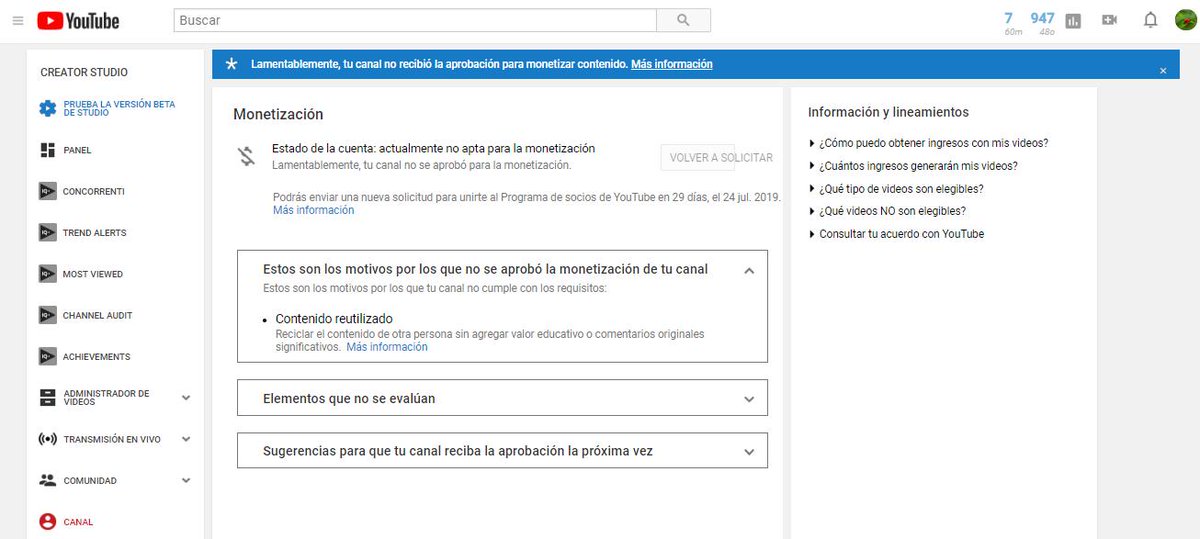
Task: Select Concorrenti in the sidebar
Action: click(x=94, y=191)
